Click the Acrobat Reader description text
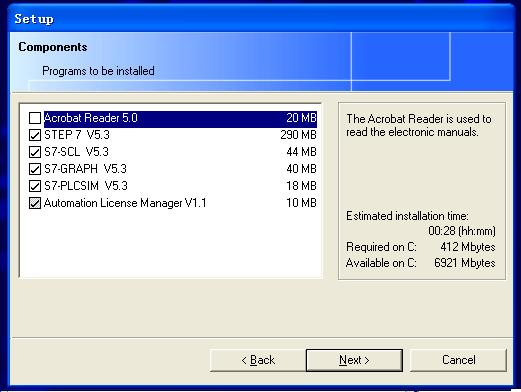This screenshot has height=392, width=521. coord(419,126)
